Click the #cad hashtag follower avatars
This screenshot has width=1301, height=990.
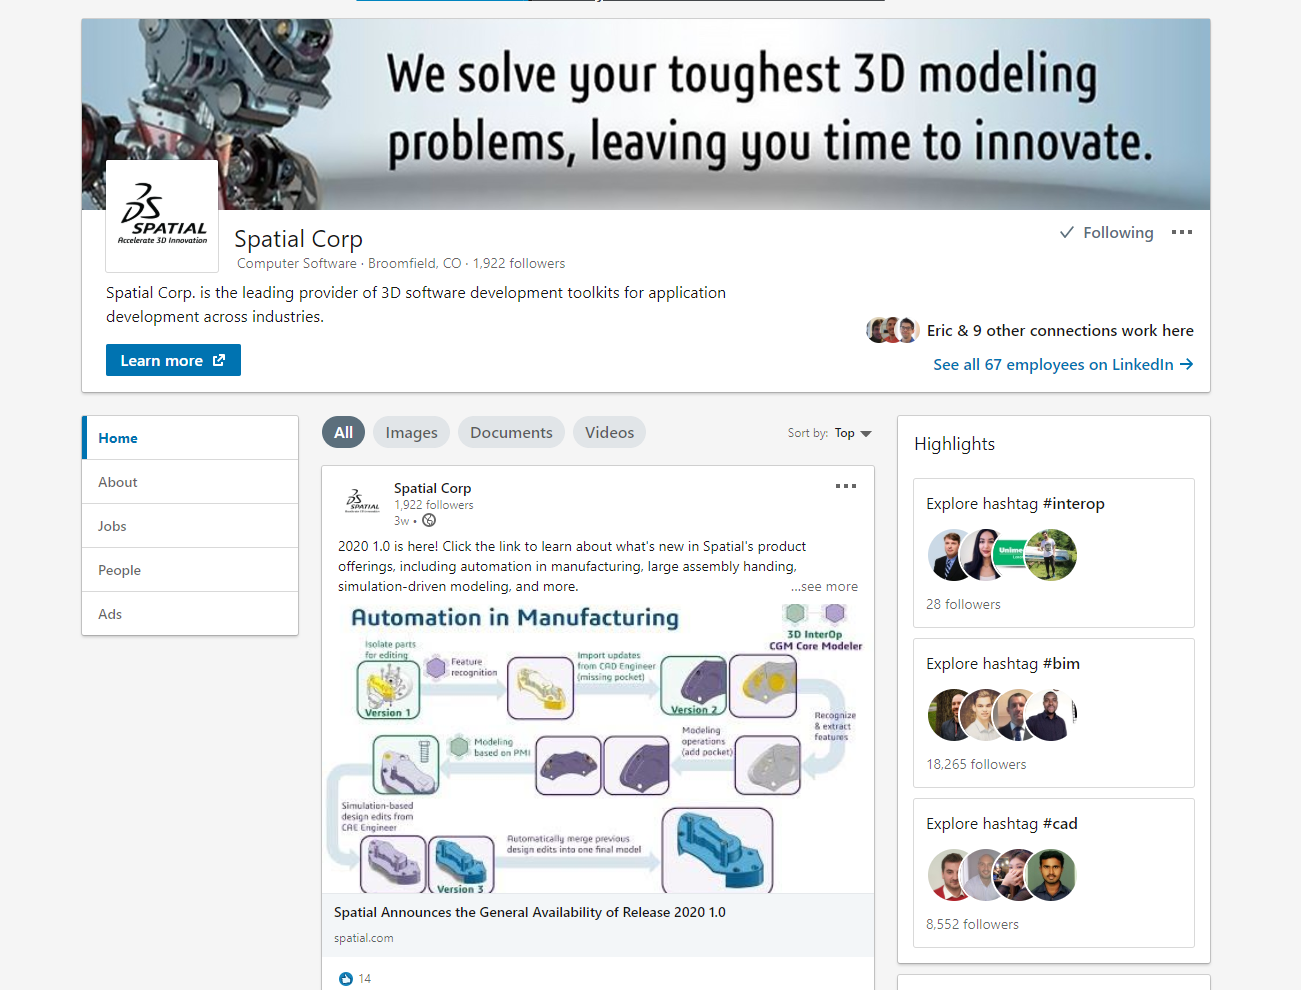(x=1001, y=875)
